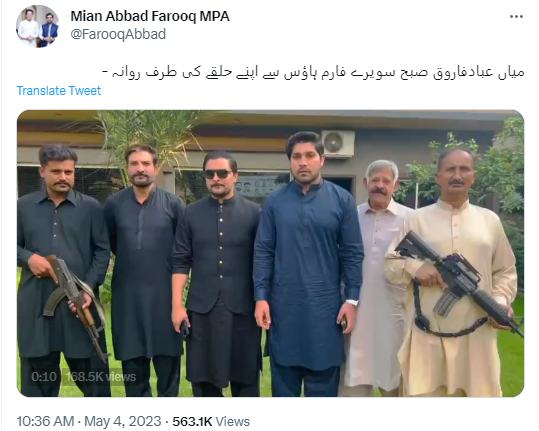Click the Urdu tweet text
The image size is (539, 431).
pyautogui.click(x=314, y=73)
